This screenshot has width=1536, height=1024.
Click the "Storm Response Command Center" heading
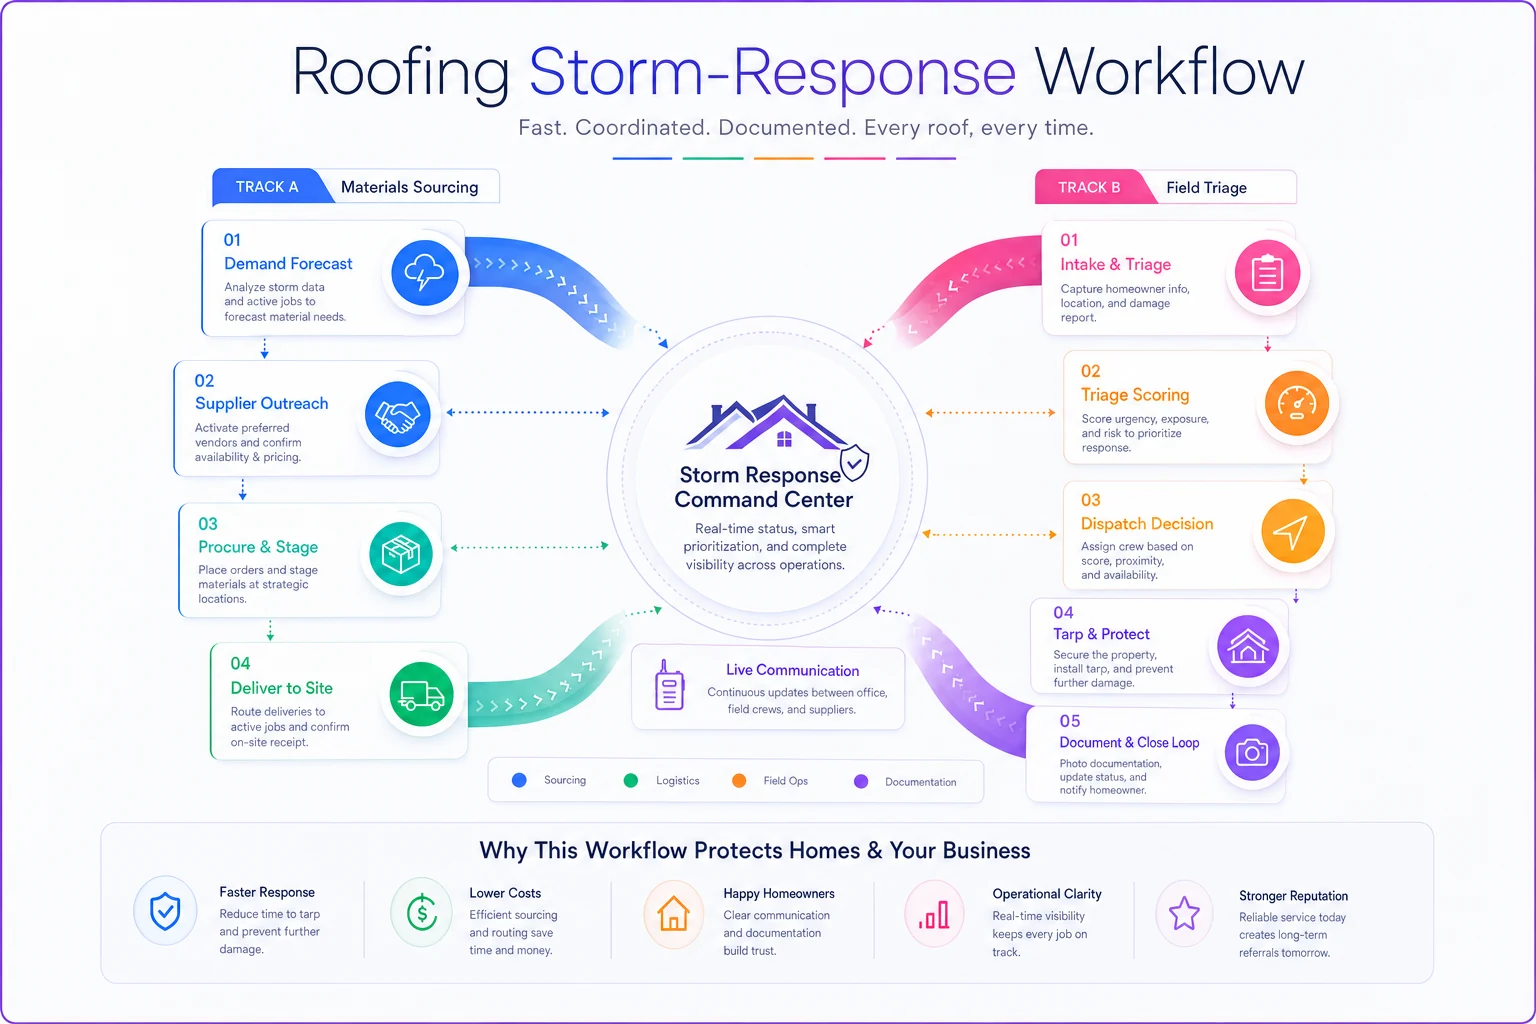pos(764,487)
